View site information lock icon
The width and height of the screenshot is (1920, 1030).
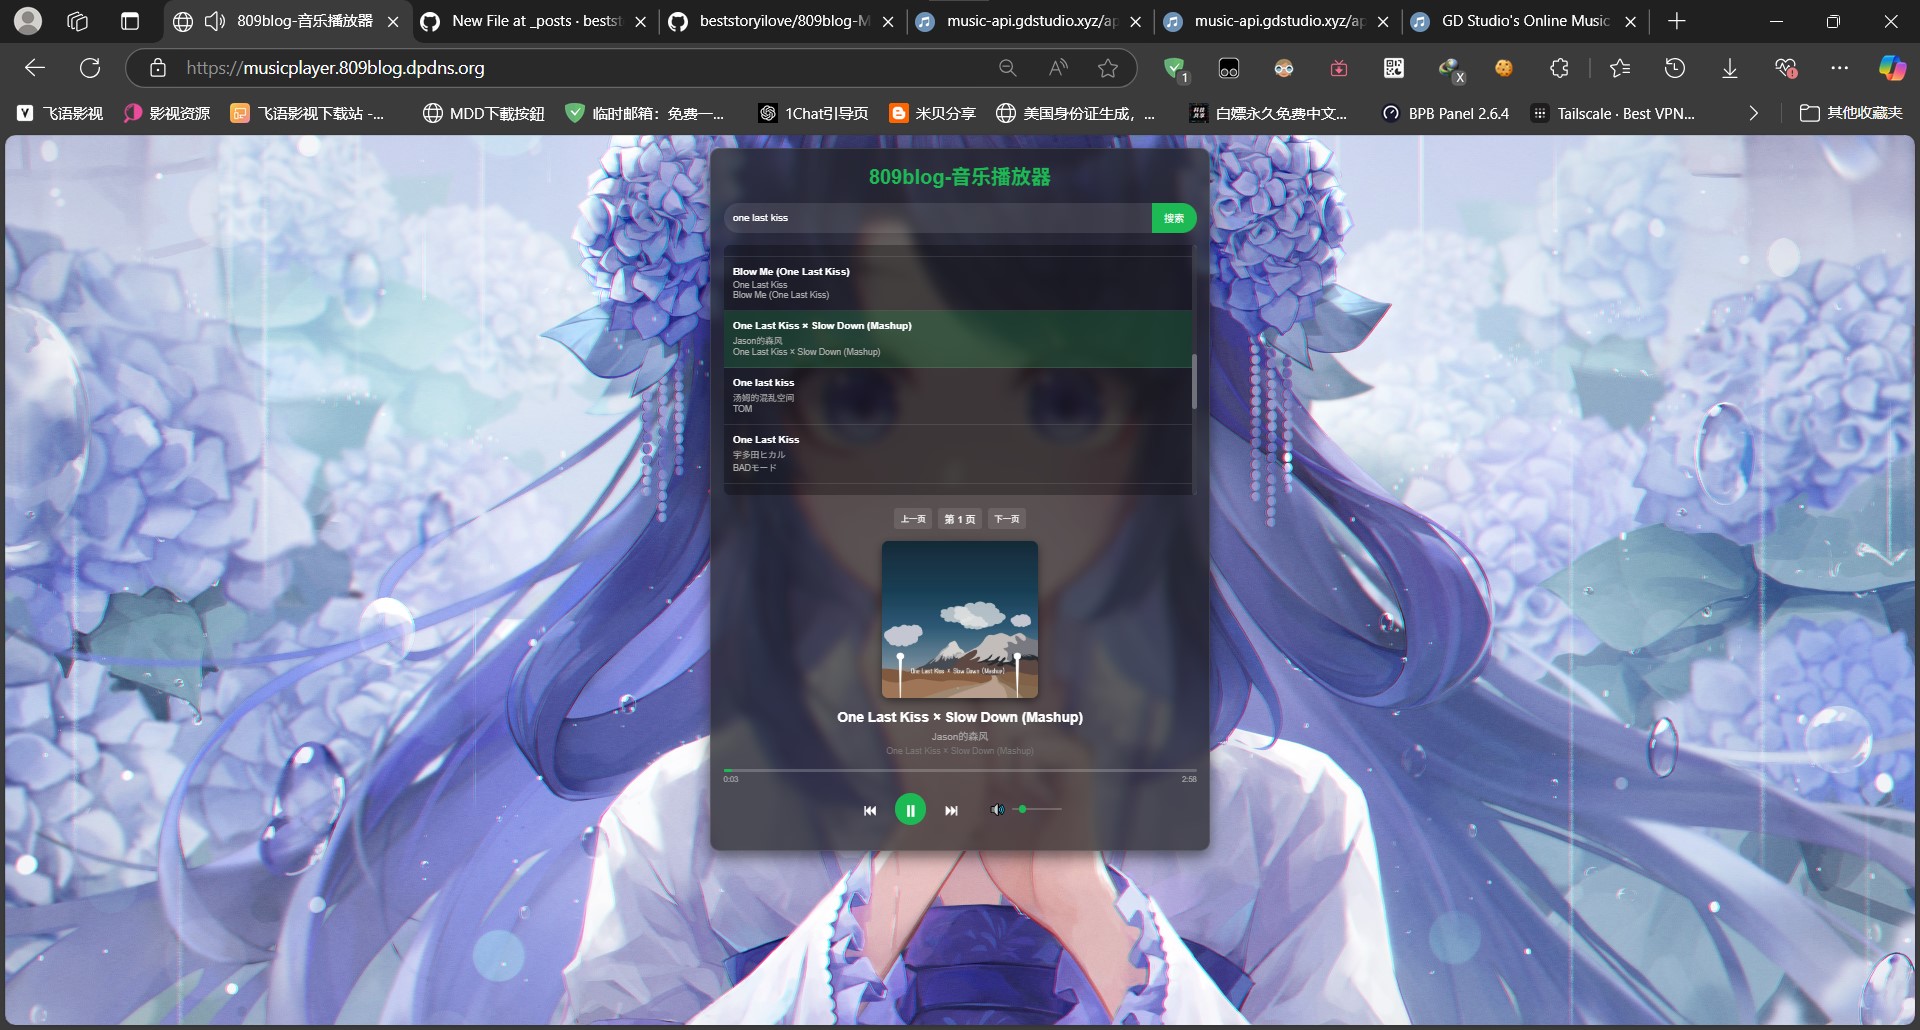158,68
